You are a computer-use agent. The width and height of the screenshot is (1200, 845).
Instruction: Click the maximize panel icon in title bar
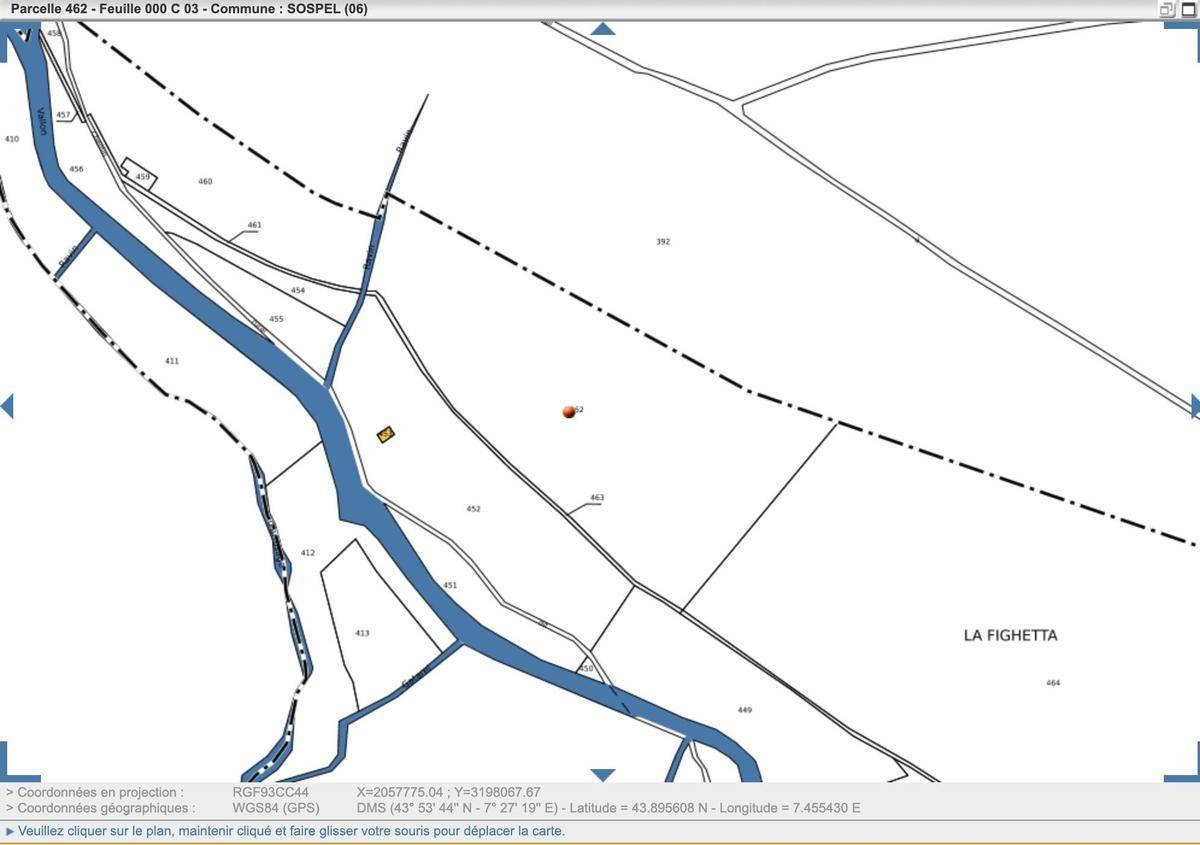tap(1187, 10)
